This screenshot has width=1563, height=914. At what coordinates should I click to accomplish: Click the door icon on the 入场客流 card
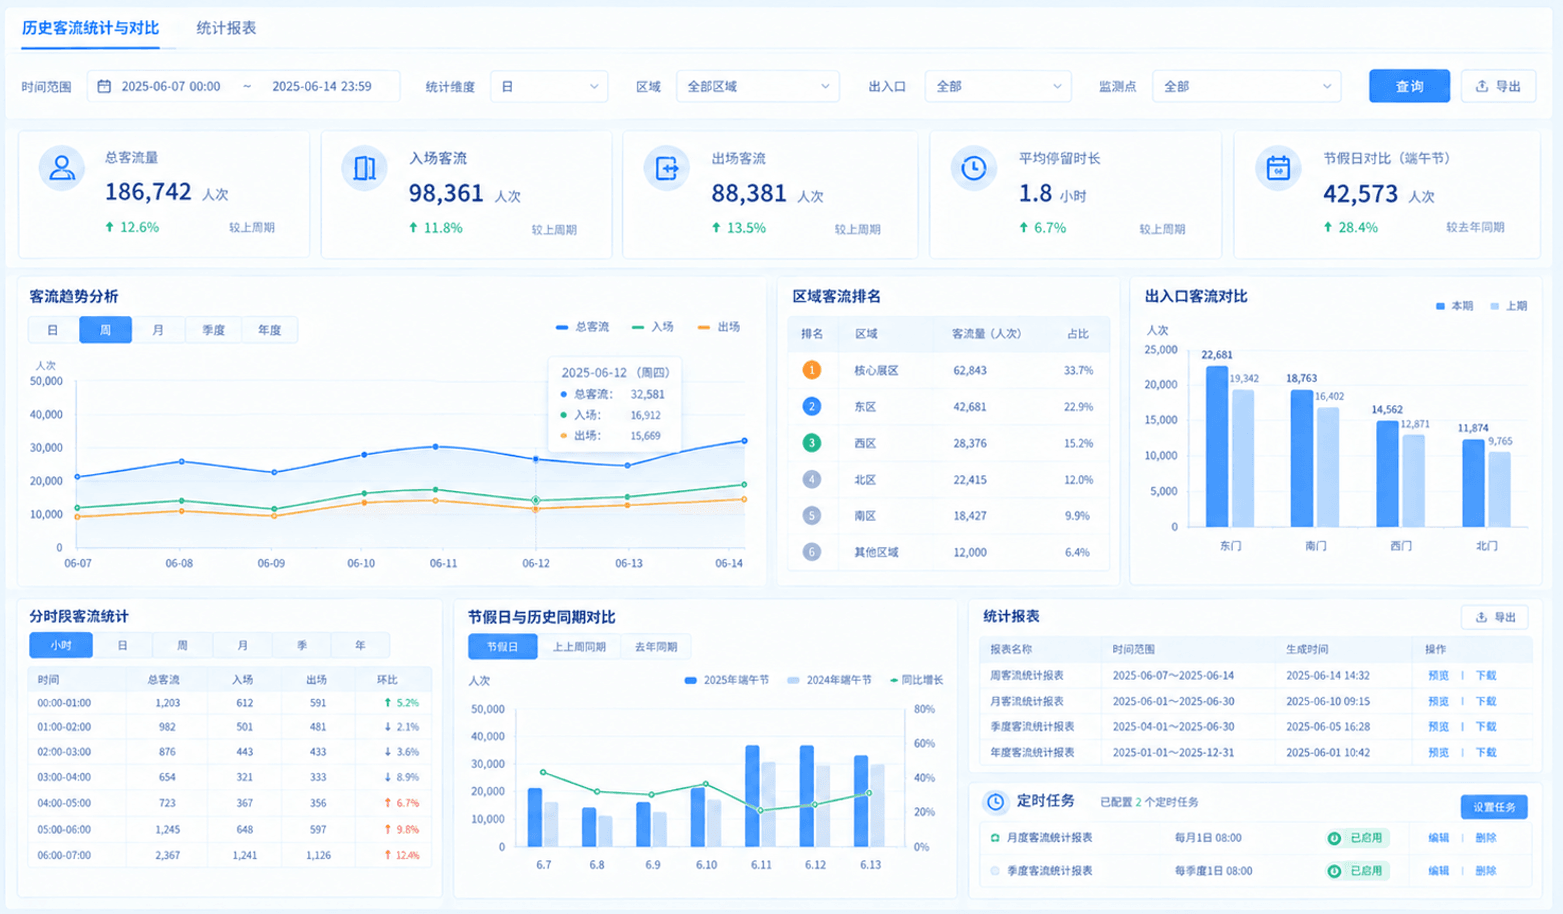point(364,168)
